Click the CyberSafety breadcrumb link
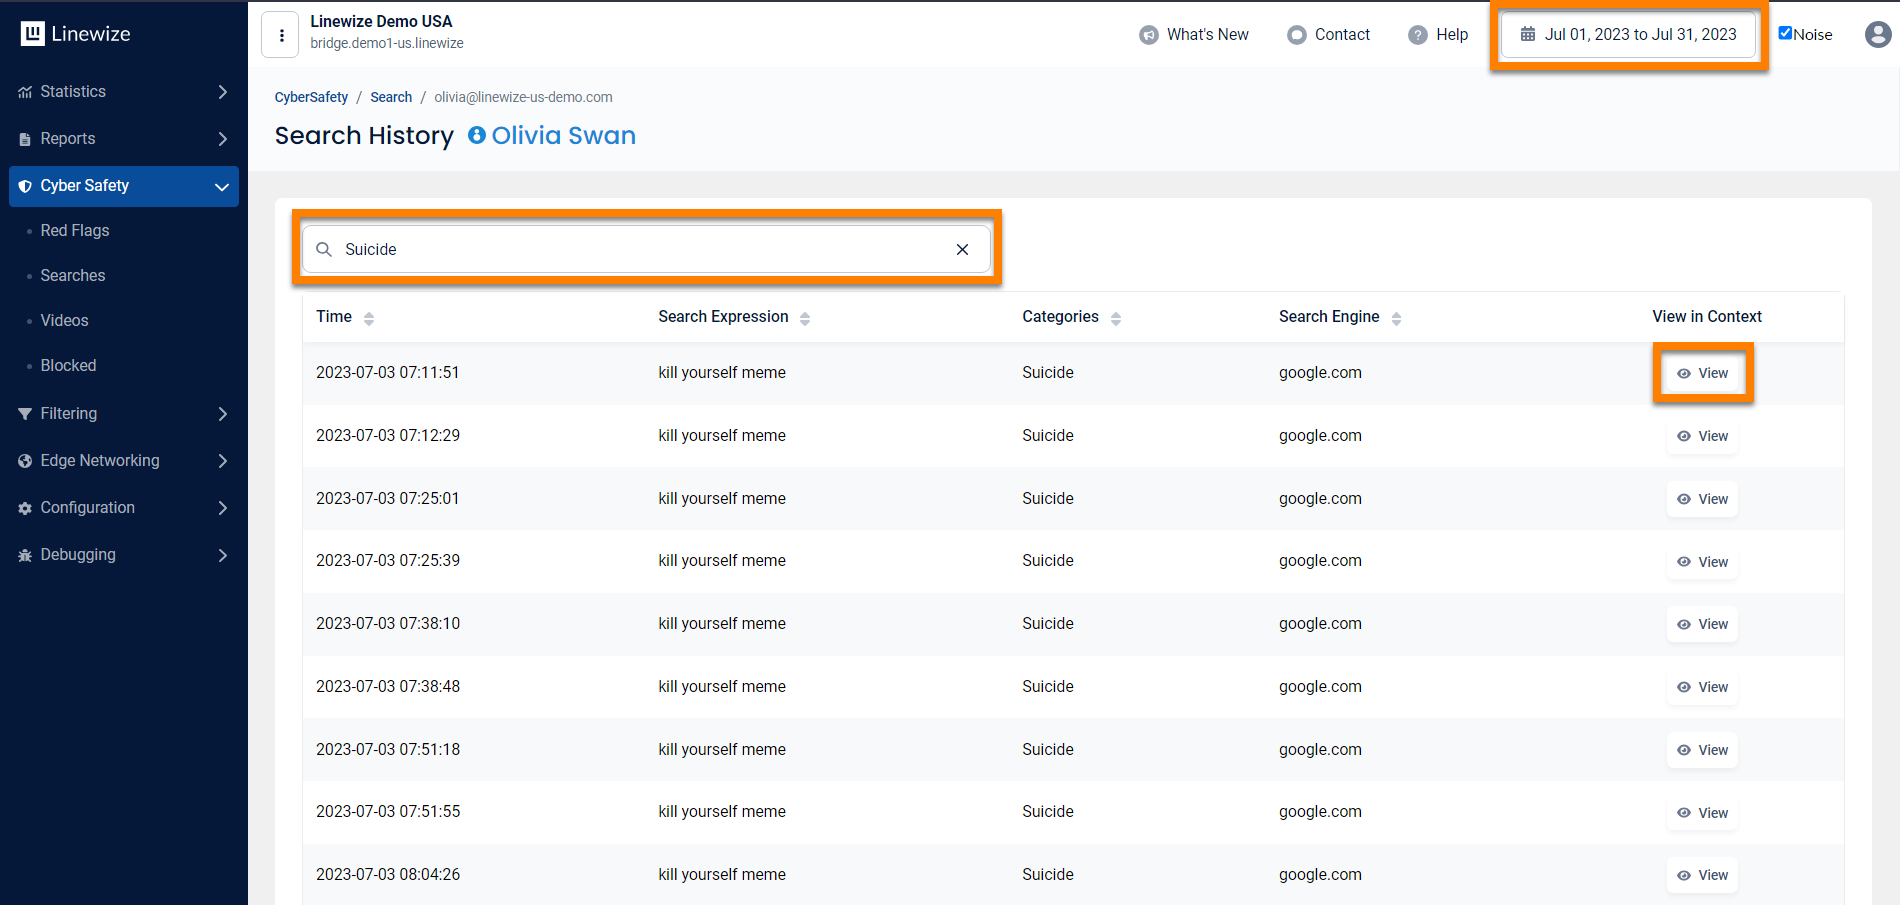1900x905 pixels. pyautogui.click(x=311, y=97)
